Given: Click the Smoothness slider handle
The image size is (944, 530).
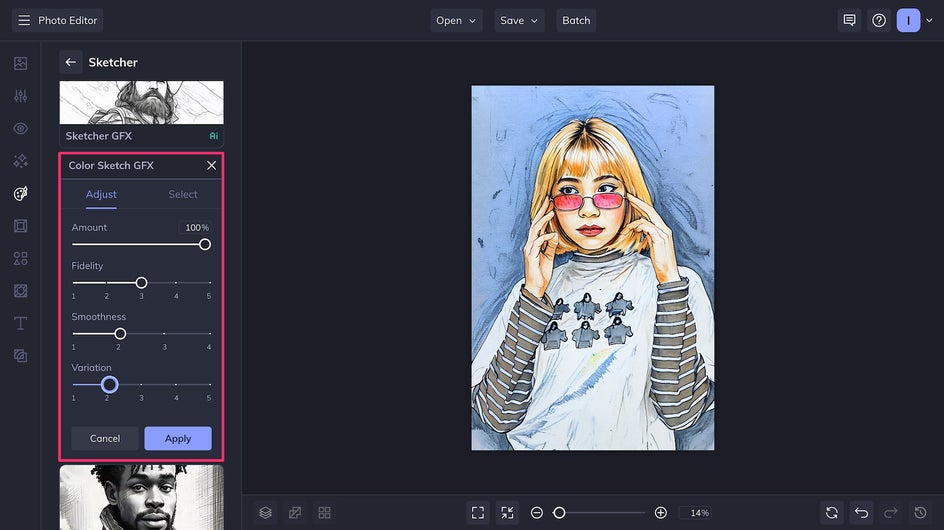Looking at the screenshot, I should [120, 334].
